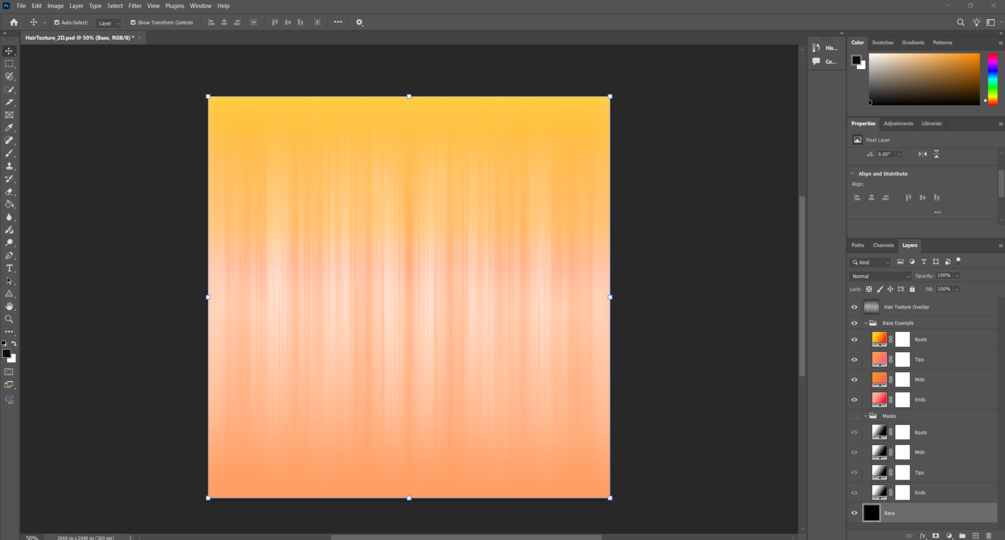
Task: Hide the Hair Texture Overlay layer
Action: pos(854,307)
